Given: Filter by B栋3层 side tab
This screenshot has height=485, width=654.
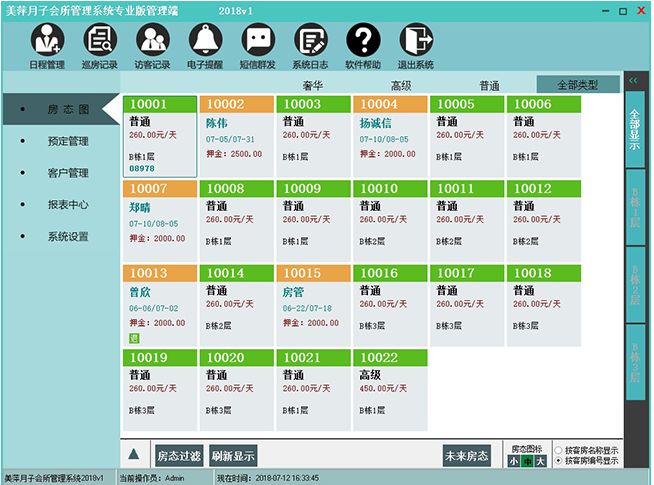Looking at the screenshot, I should coord(635,362).
